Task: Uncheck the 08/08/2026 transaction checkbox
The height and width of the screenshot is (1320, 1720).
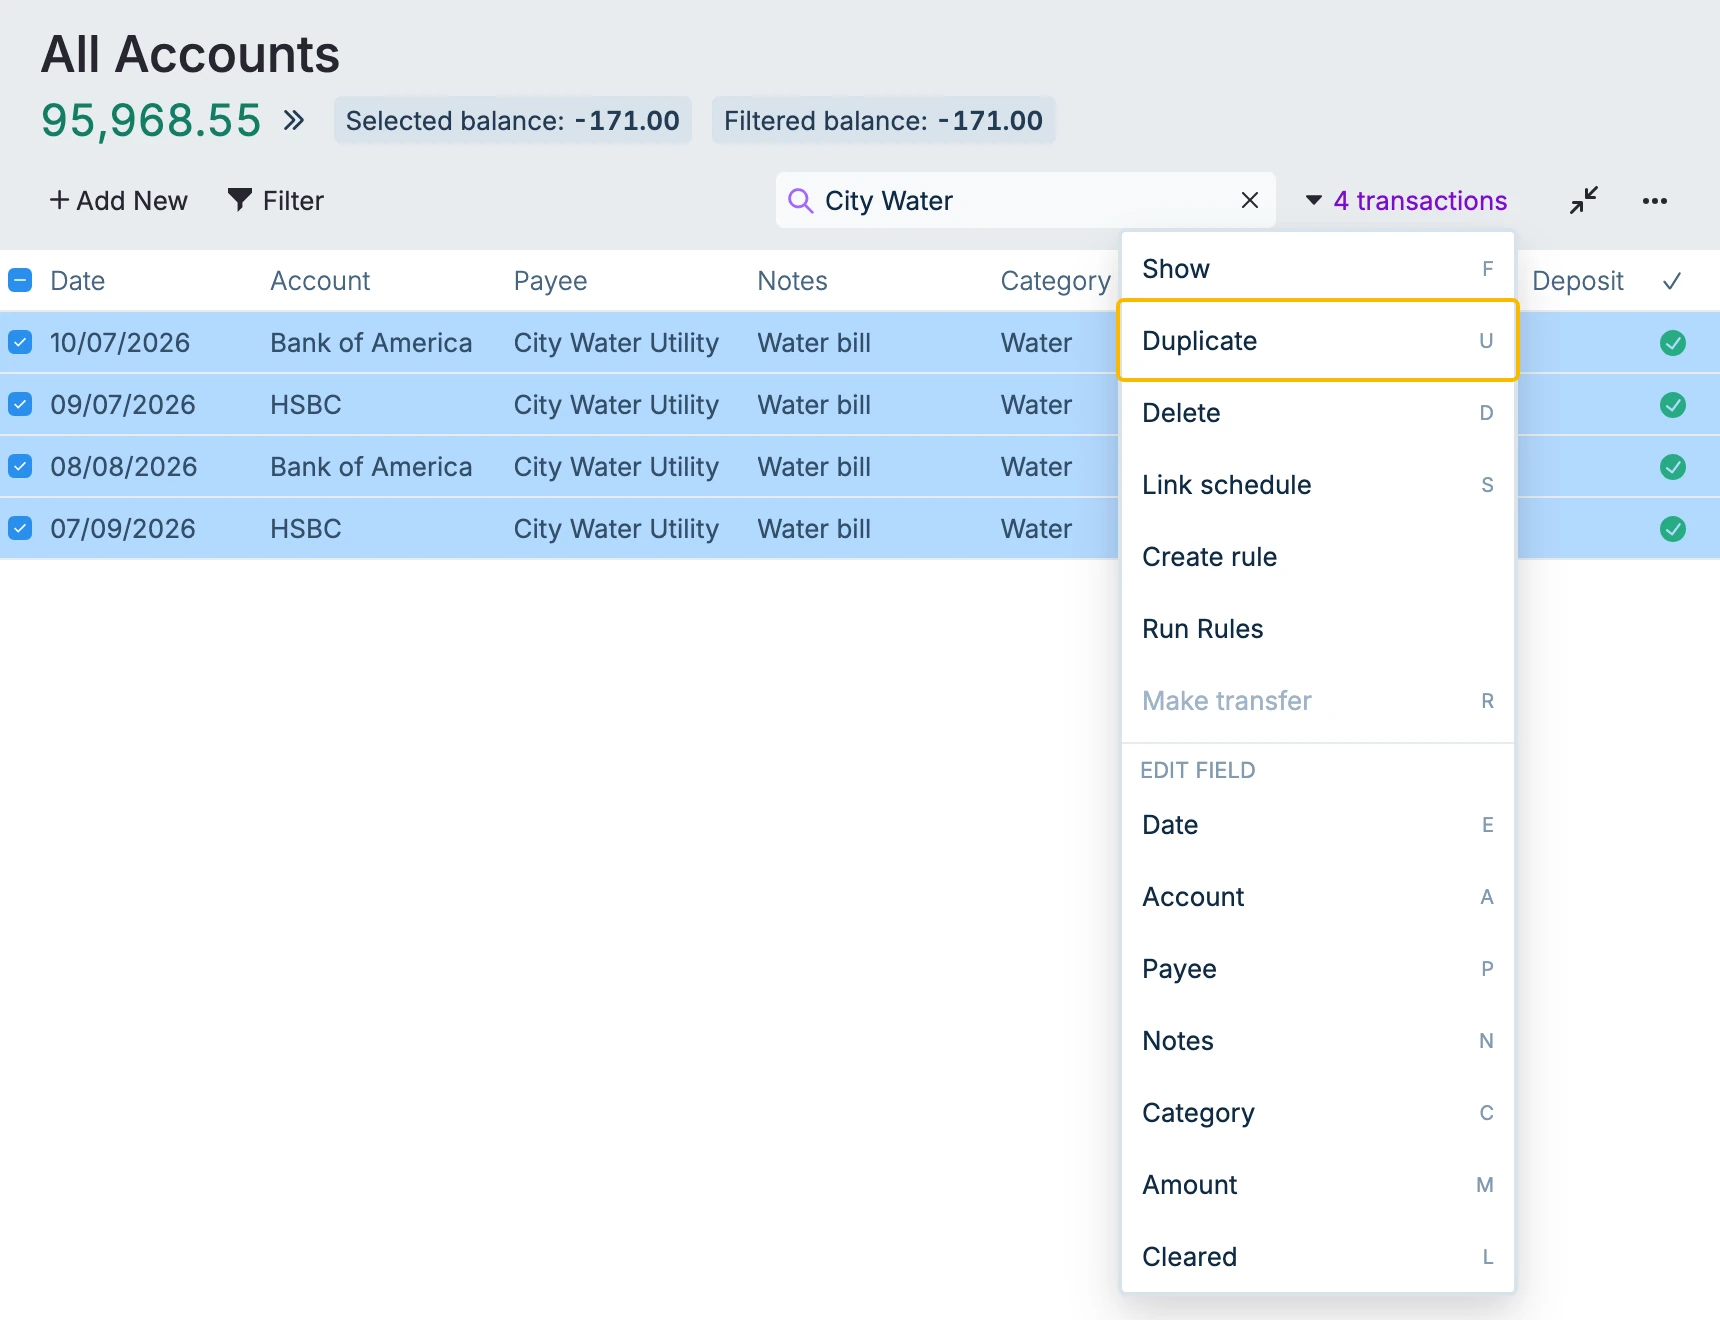Action: (x=20, y=466)
